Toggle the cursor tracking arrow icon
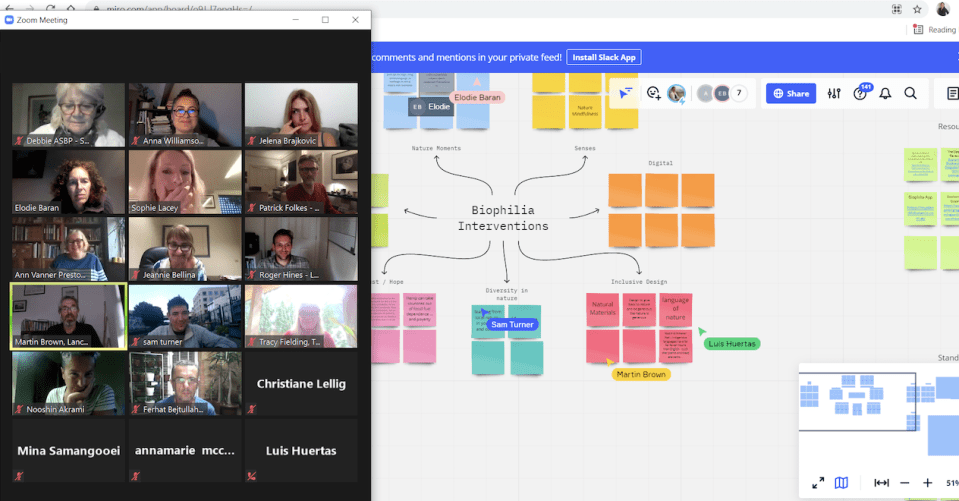This screenshot has width=959, height=501. [x=625, y=93]
